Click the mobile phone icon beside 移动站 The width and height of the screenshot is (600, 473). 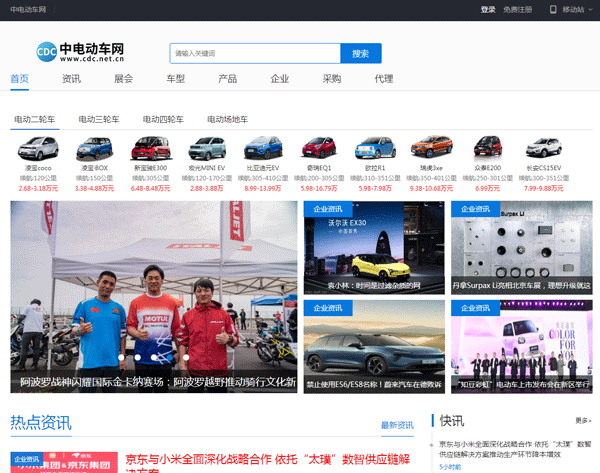click(553, 9)
